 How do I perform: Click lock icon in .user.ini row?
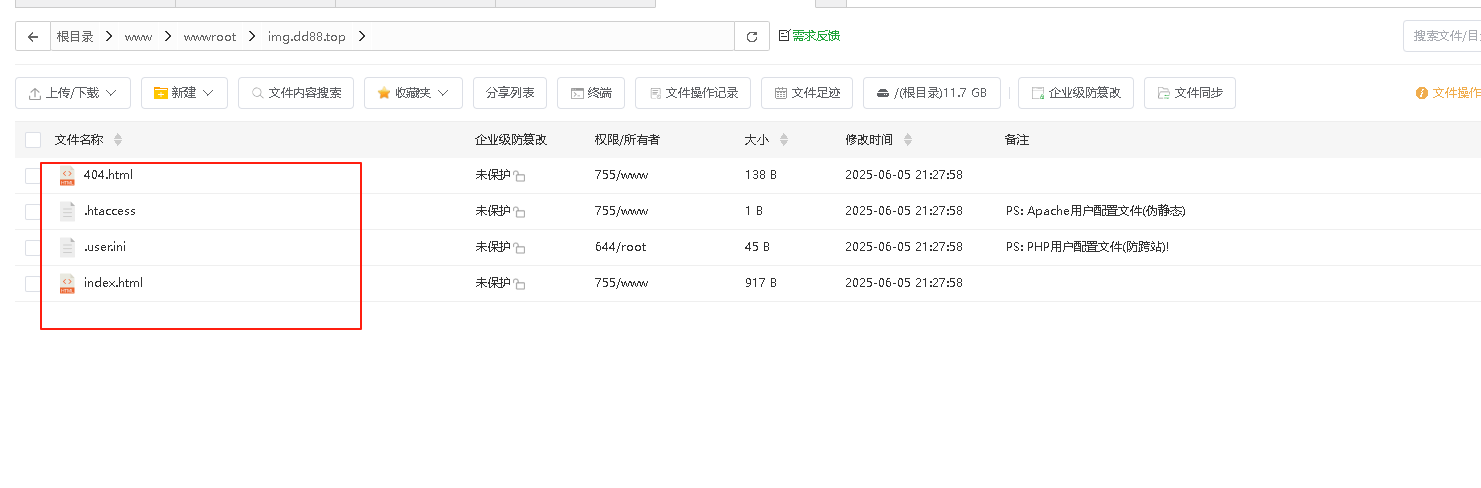coord(520,249)
